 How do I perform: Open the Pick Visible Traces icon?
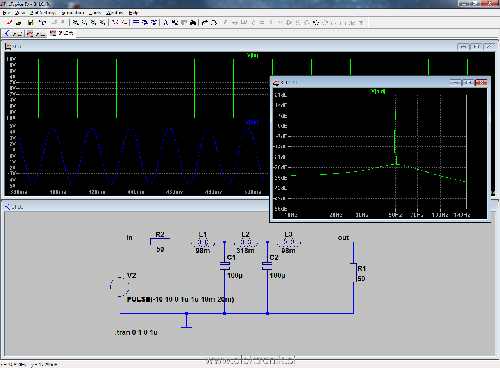[115, 23]
